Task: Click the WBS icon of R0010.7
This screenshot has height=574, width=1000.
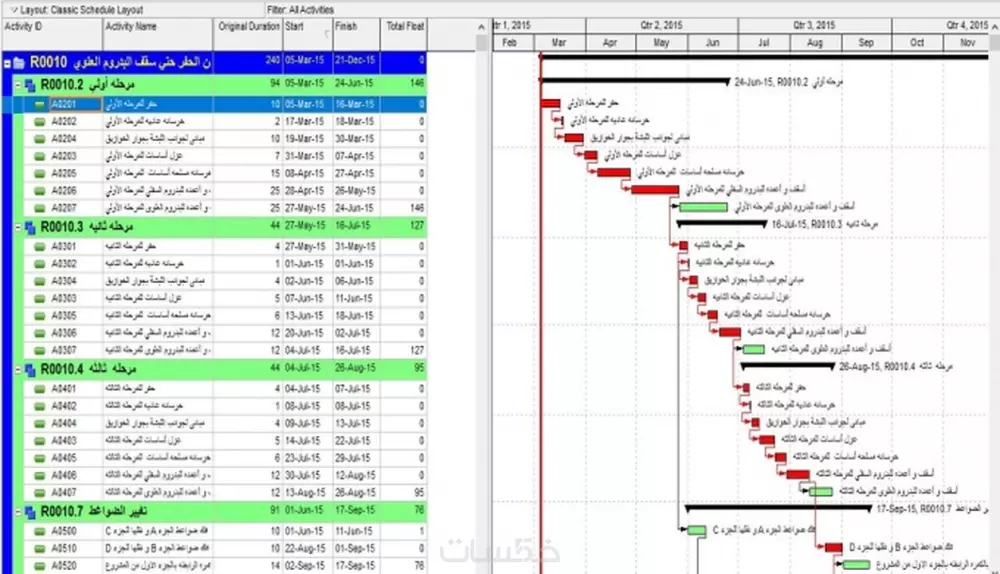Action: pyautogui.click(x=30, y=511)
